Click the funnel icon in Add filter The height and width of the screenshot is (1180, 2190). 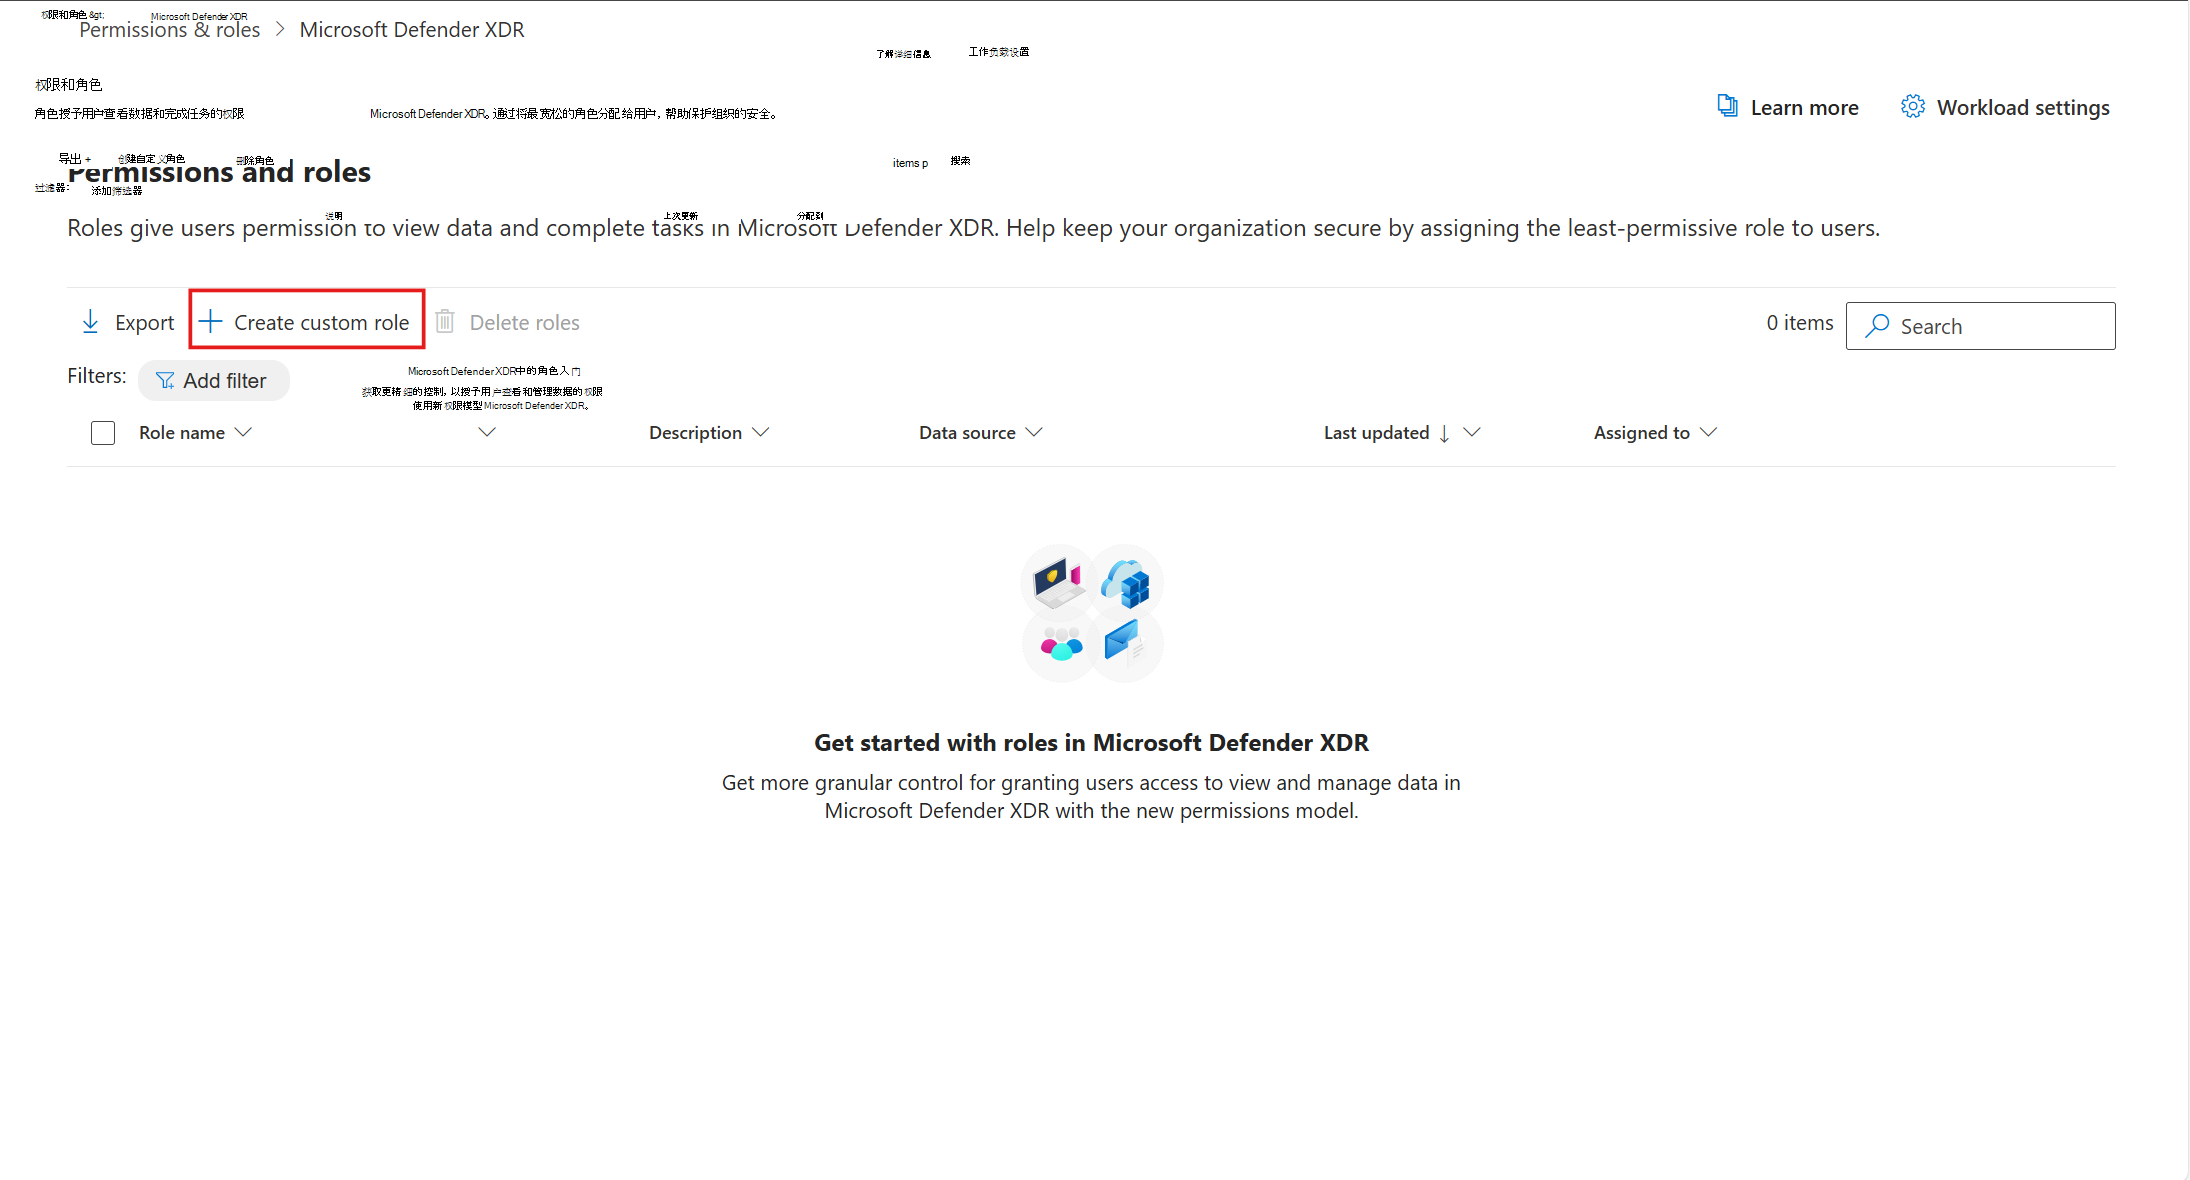coord(165,380)
